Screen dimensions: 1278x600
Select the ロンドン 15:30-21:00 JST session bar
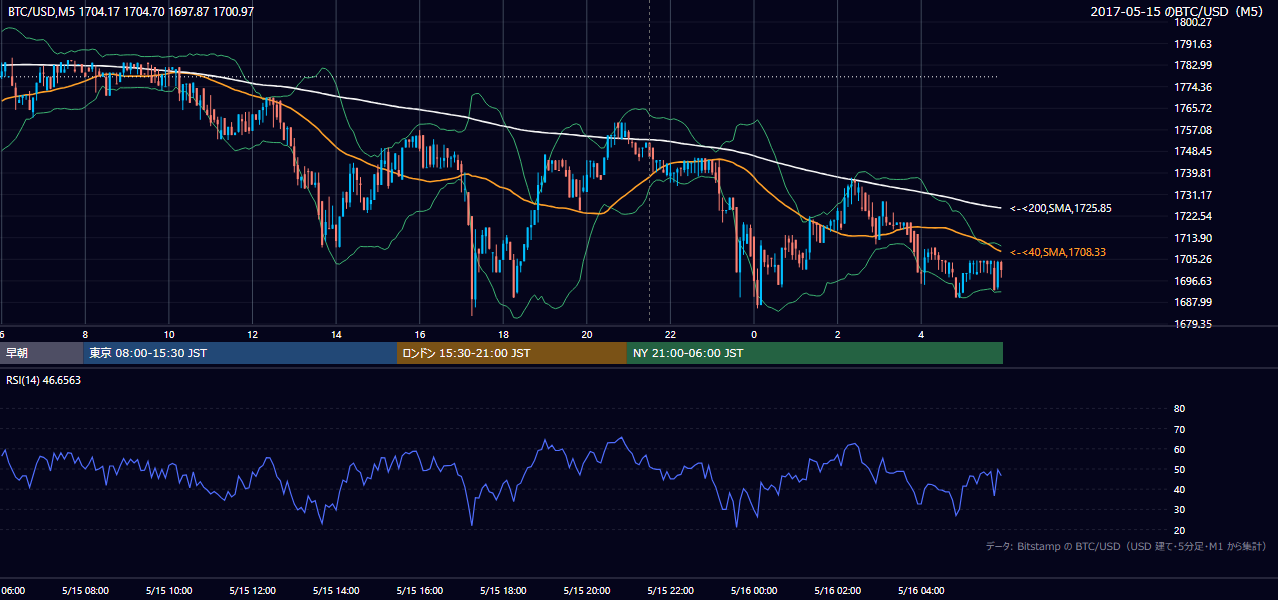(512, 353)
